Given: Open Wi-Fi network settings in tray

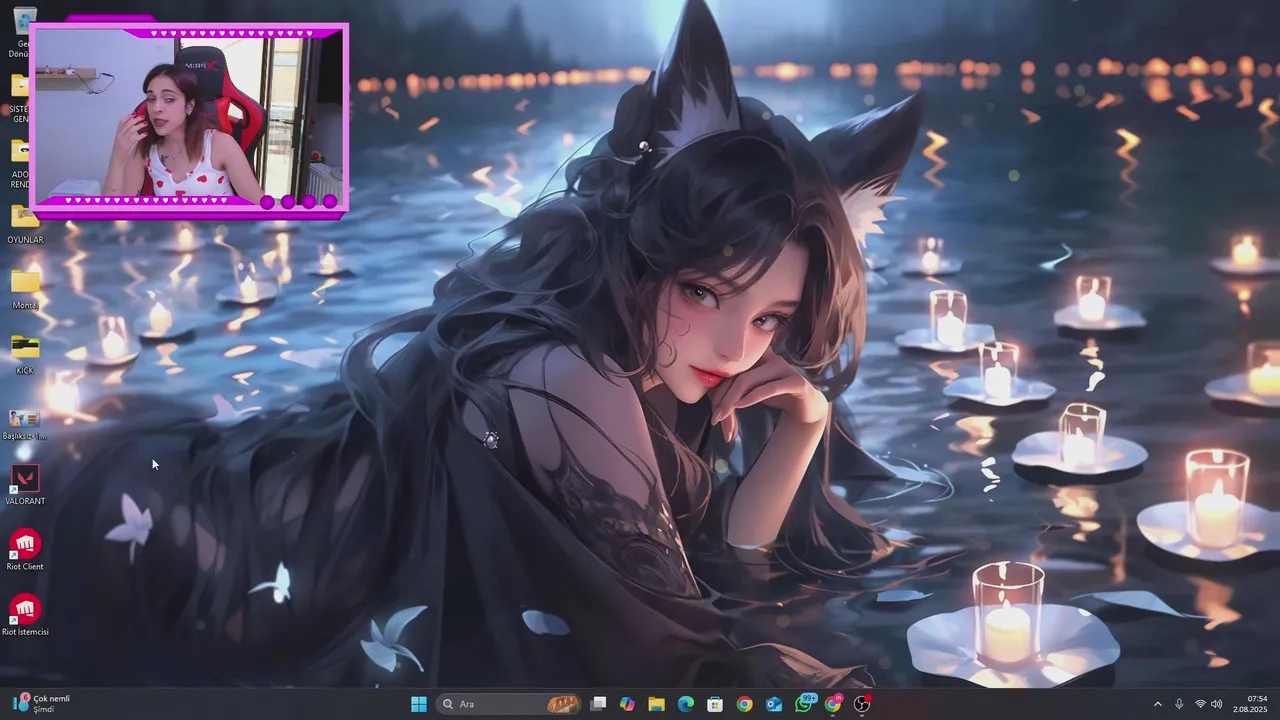Looking at the screenshot, I should [x=1200, y=704].
